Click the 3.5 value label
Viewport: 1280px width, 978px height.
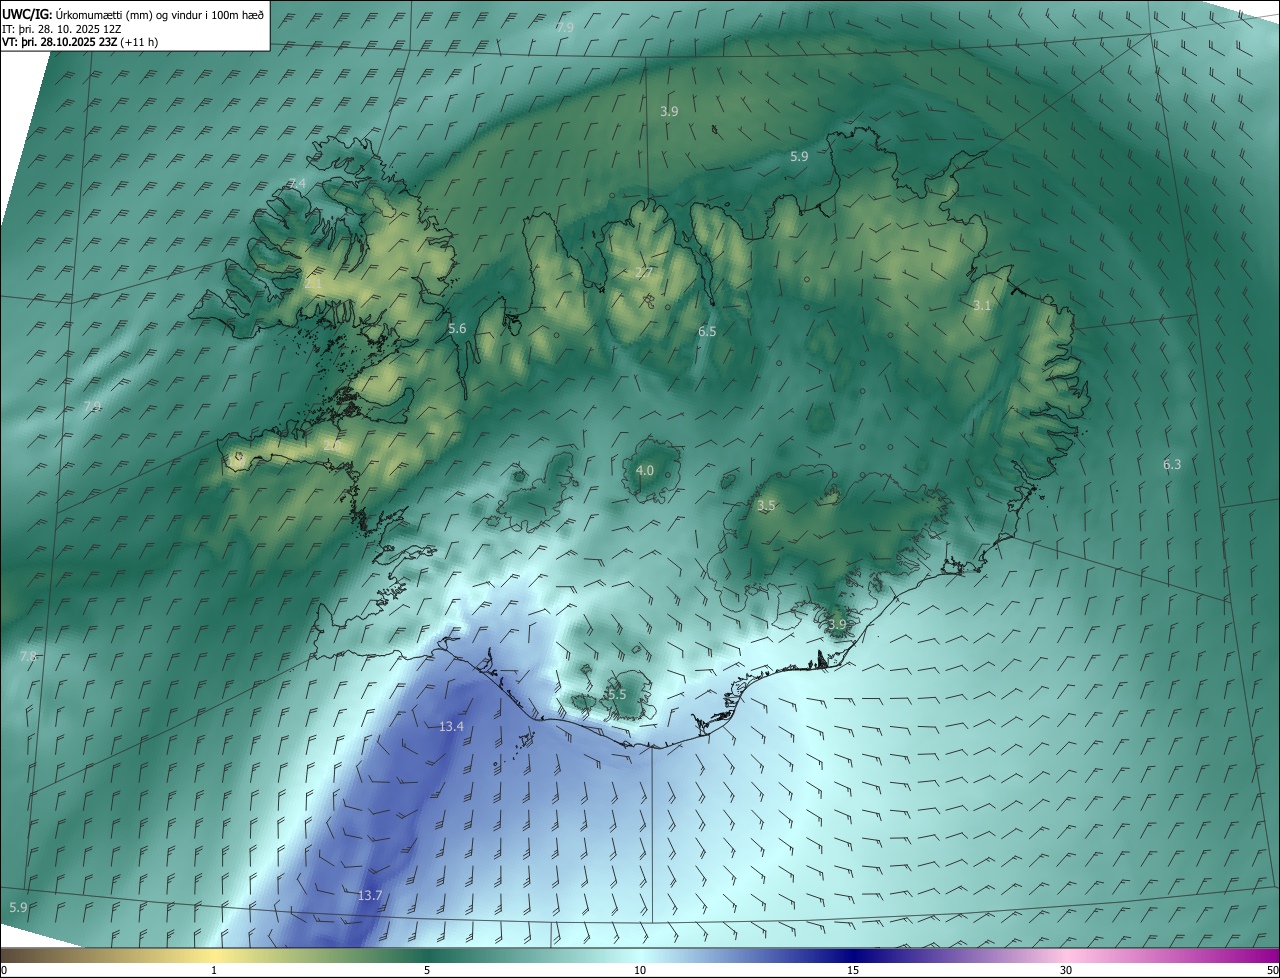766,506
